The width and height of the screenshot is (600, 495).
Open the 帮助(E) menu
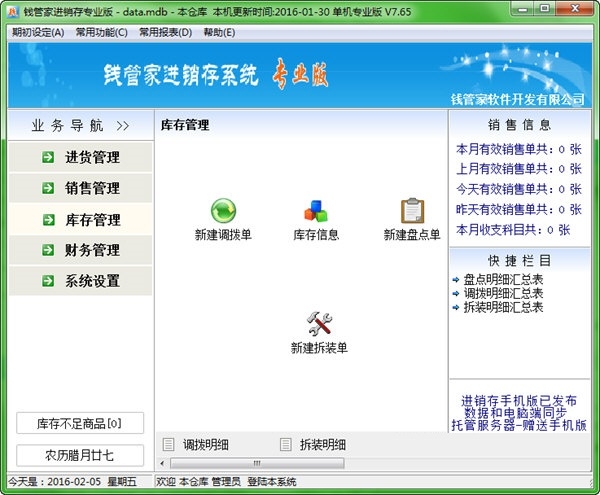click(x=219, y=33)
